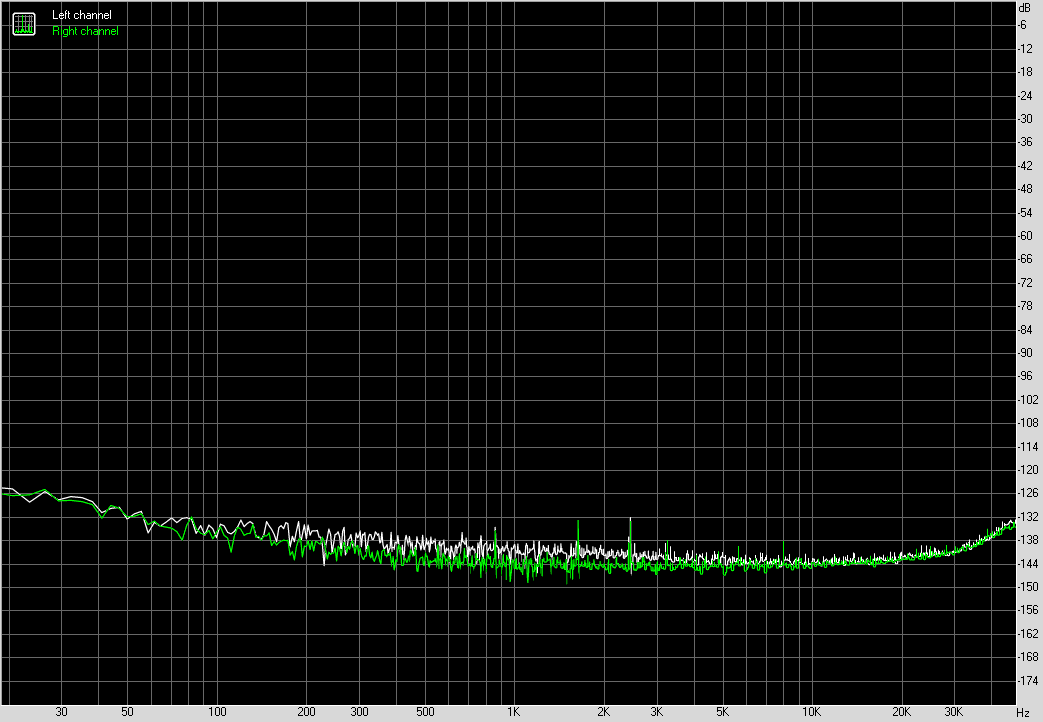Click the dB unit label on the vertical axis
Image resolution: width=1043 pixels, height=722 pixels.
click(x=1024, y=8)
